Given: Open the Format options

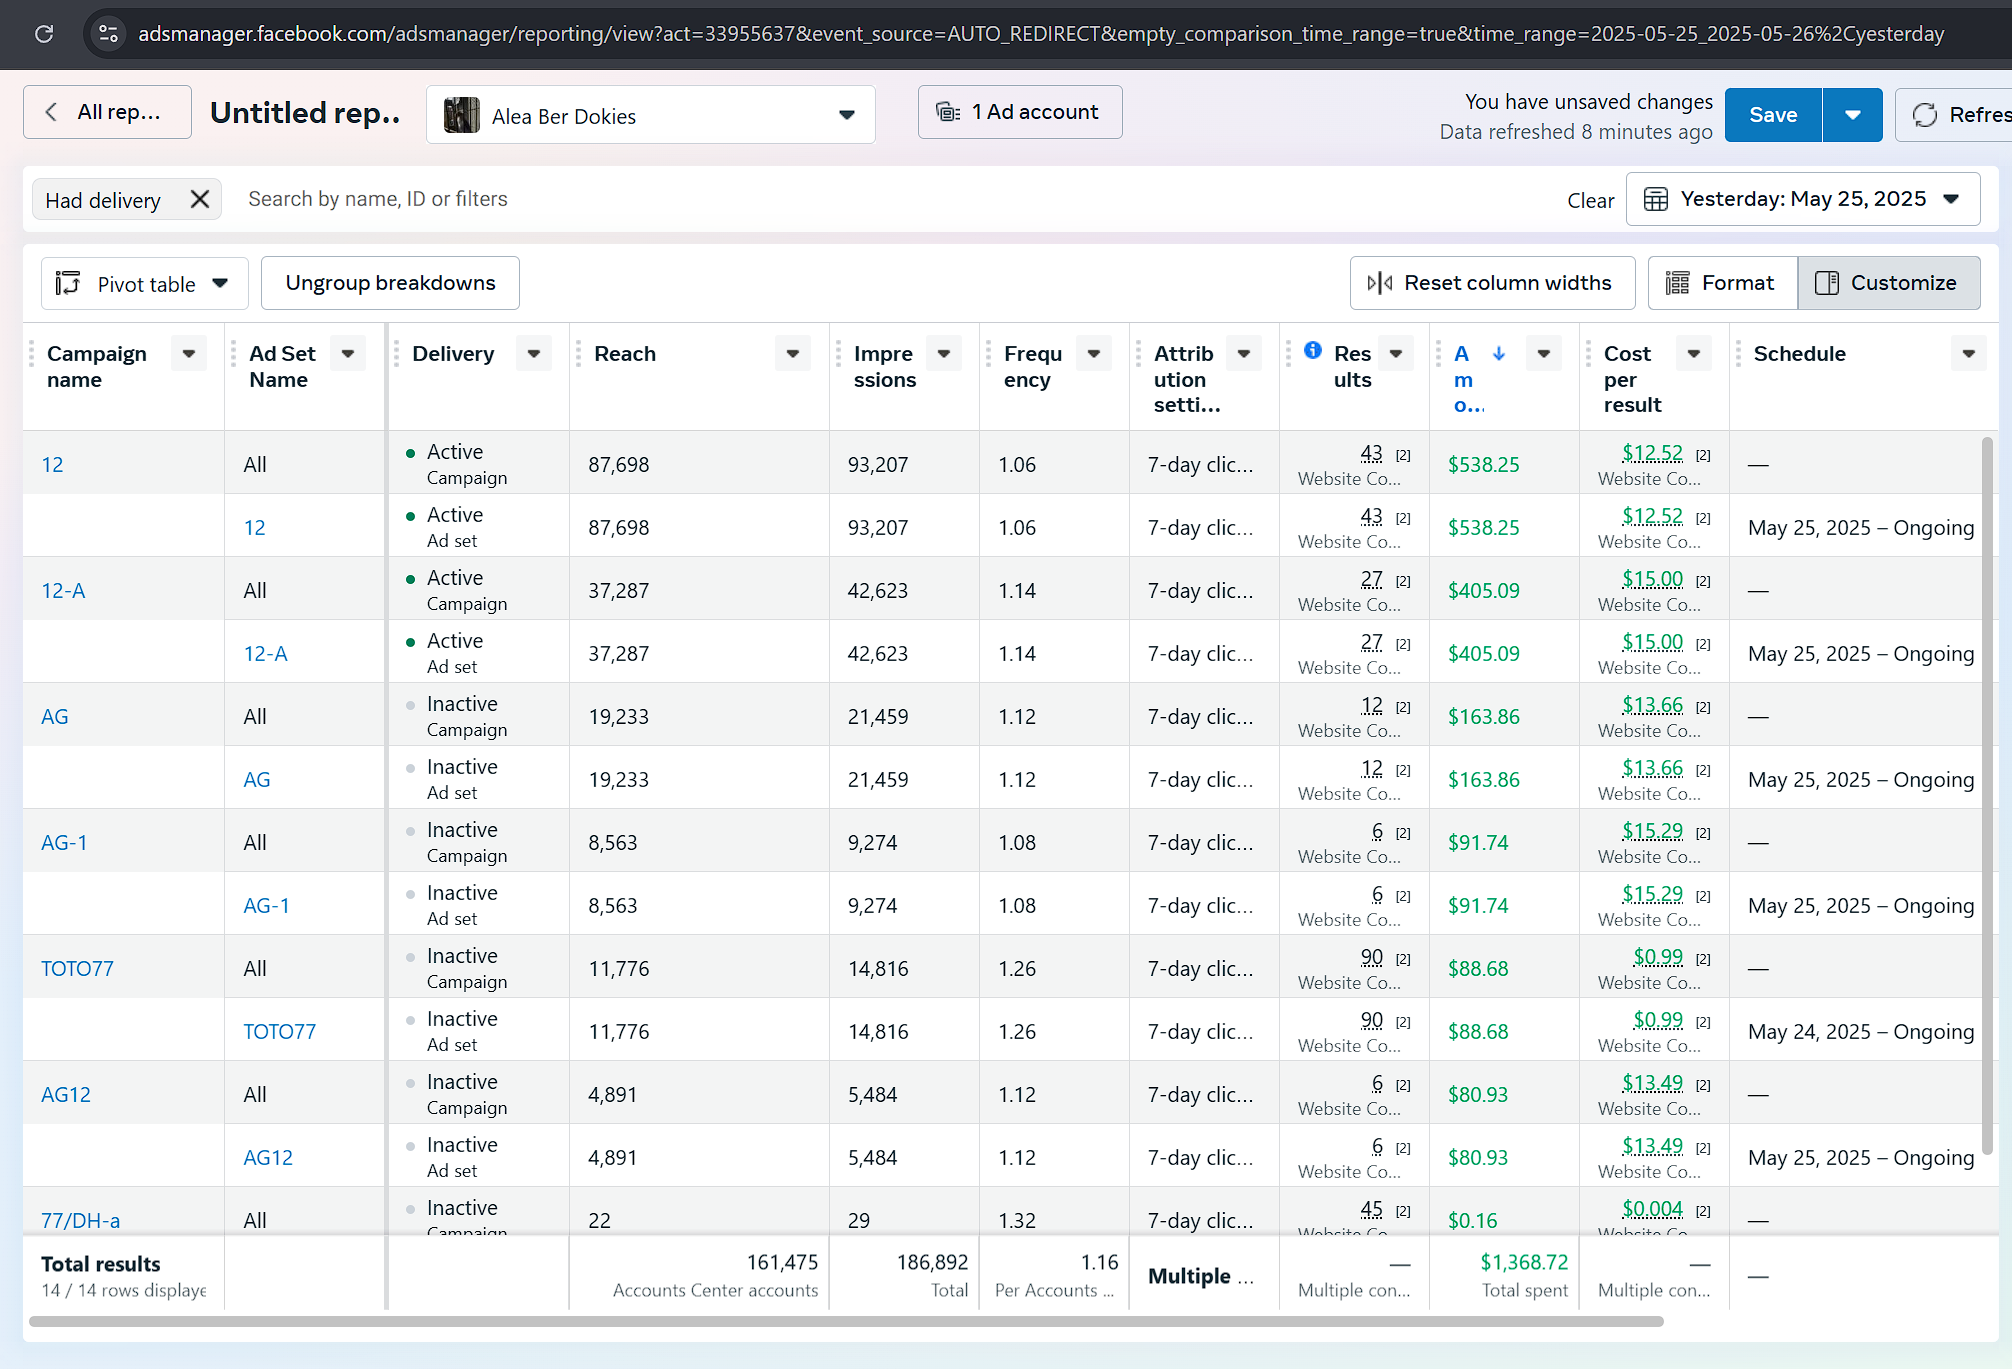Looking at the screenshot, I should click(1722, 283).
